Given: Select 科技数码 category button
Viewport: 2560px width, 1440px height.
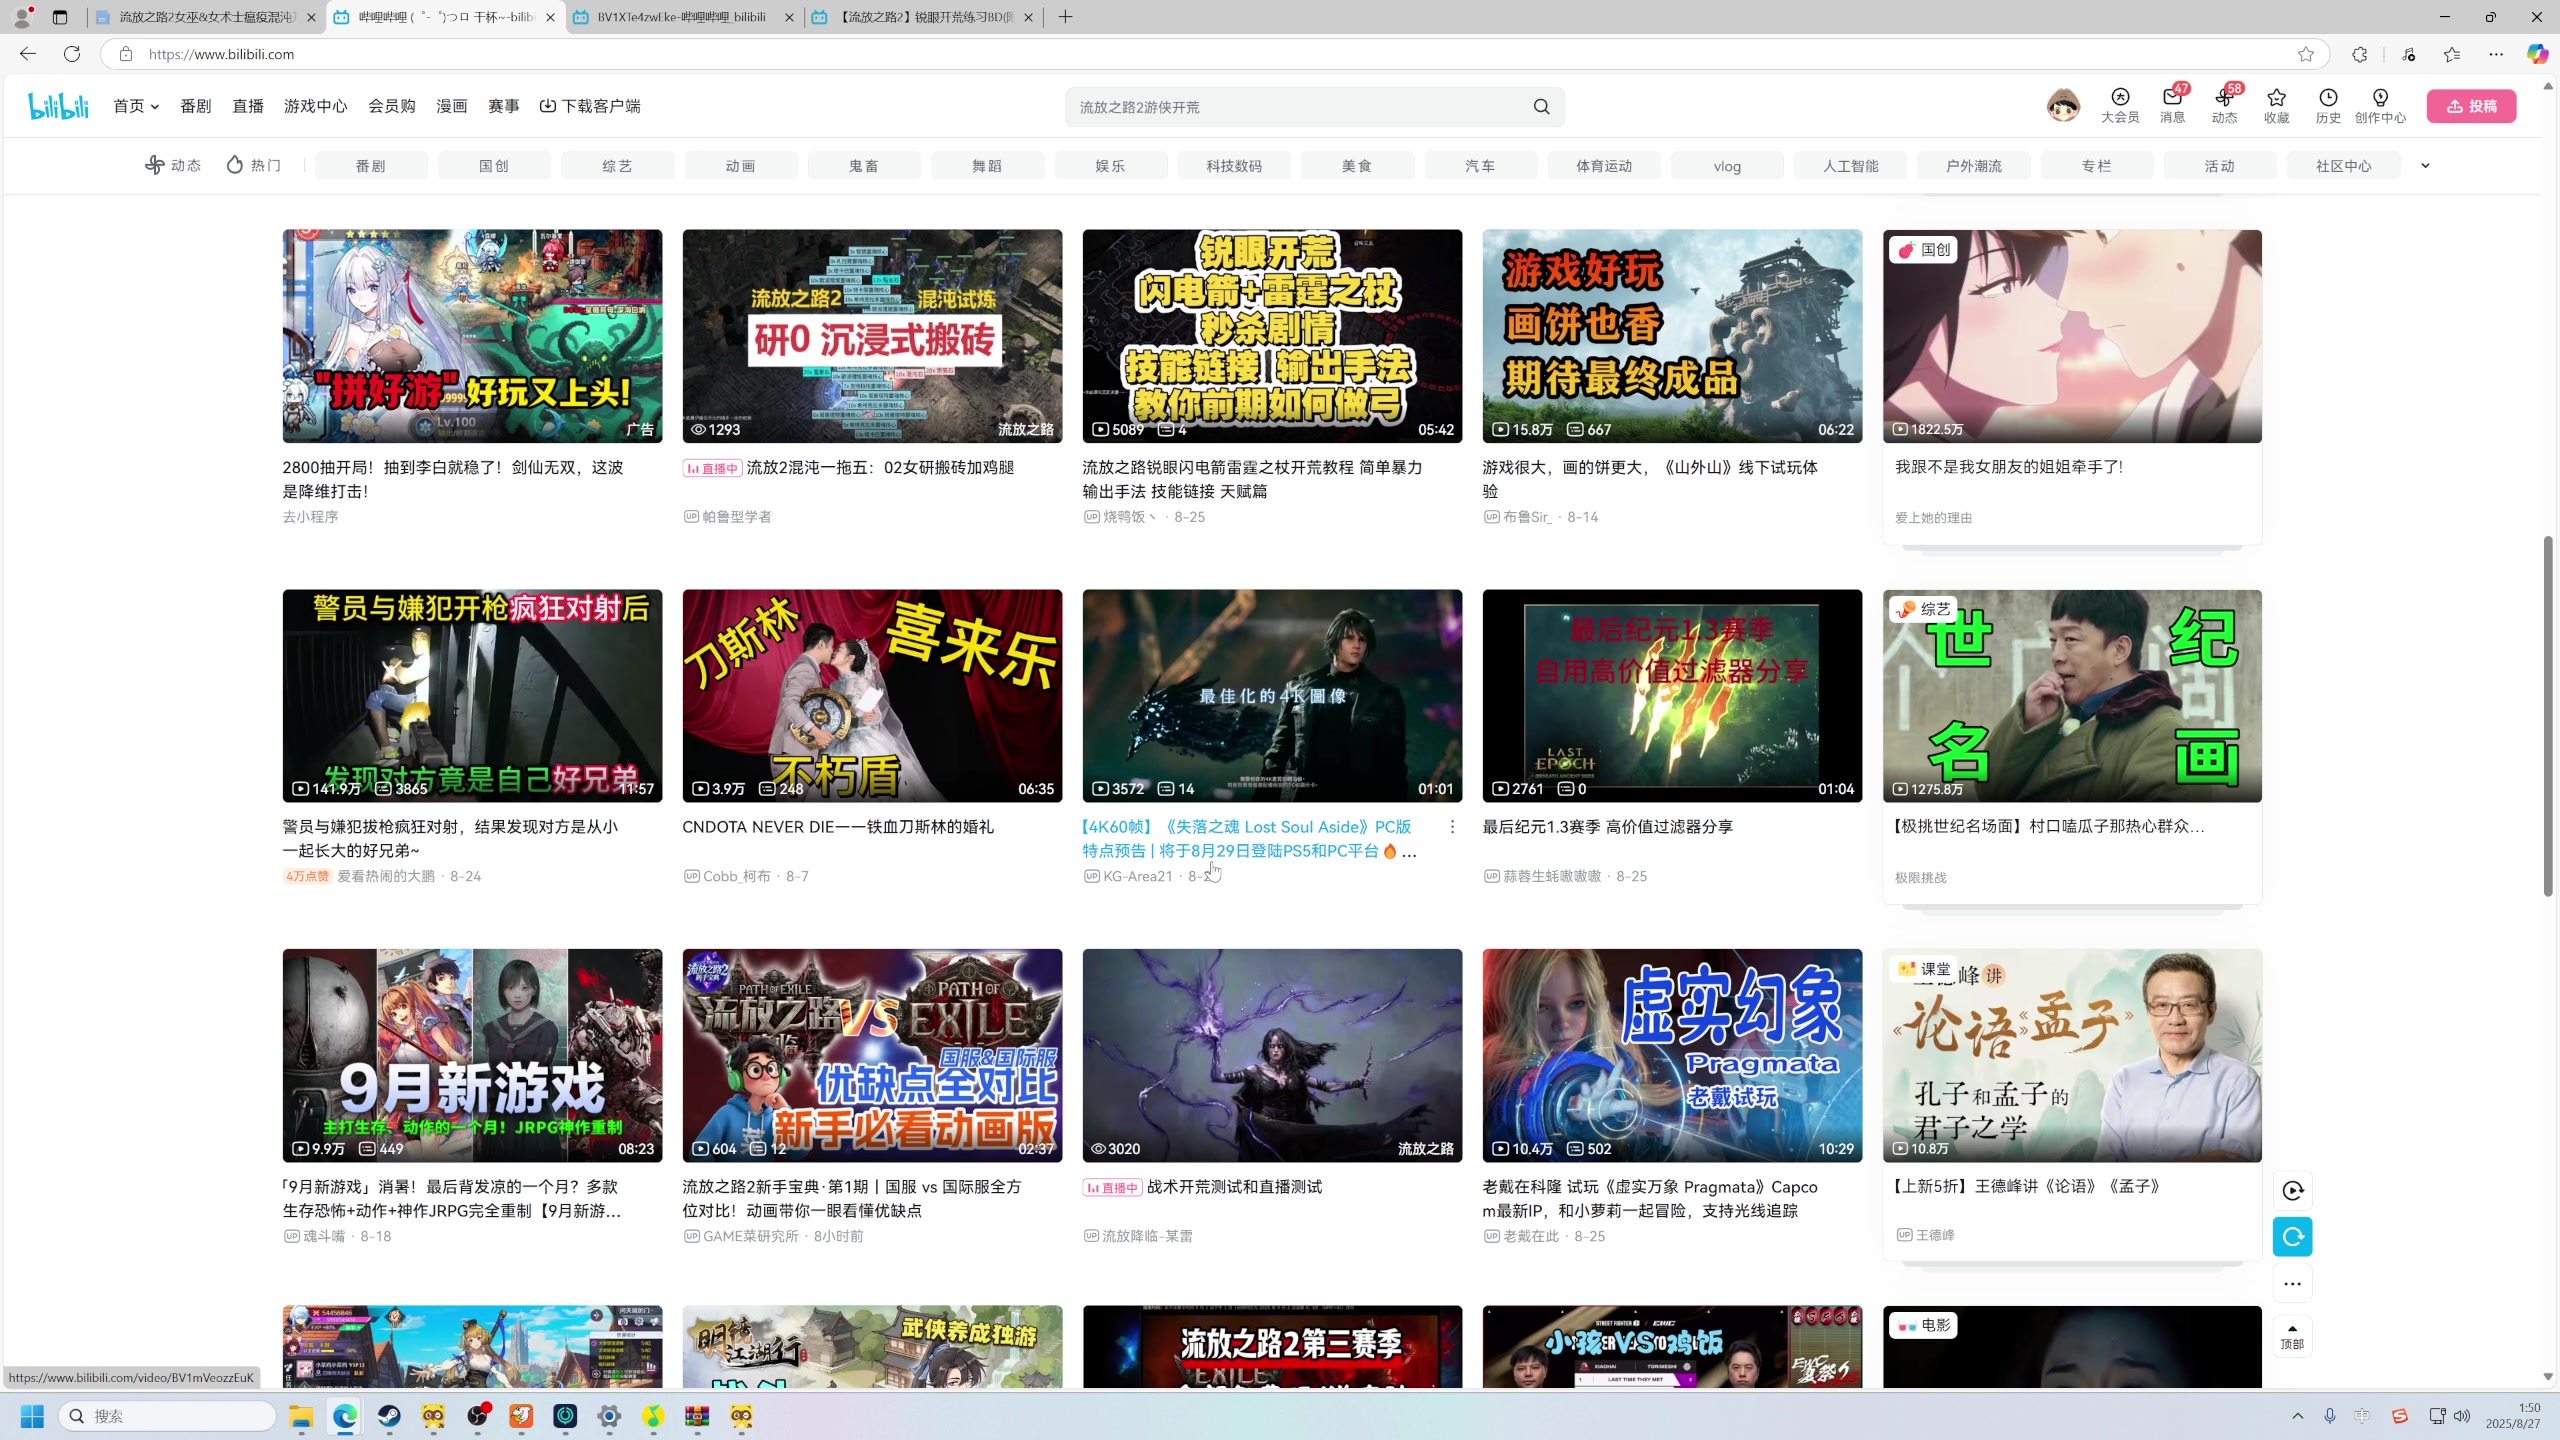Looking at the screenshot, I should click(x=1234, y=166).
